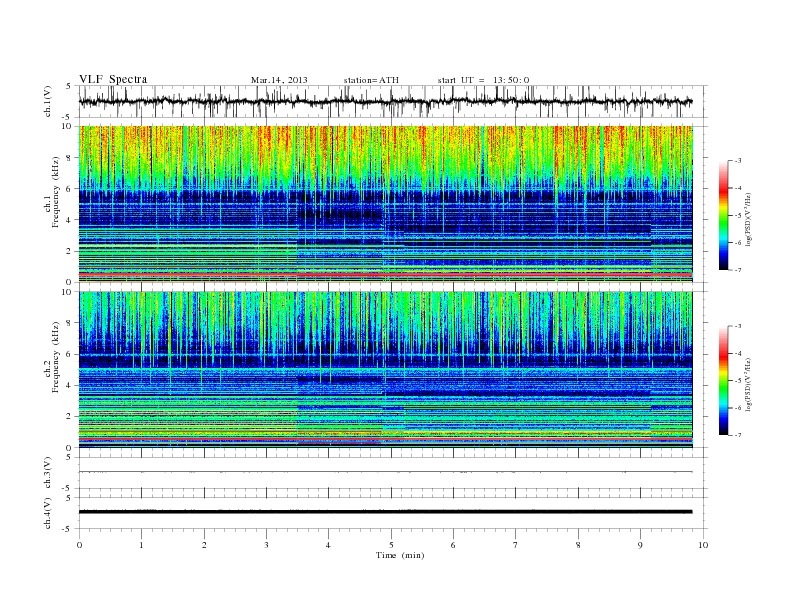This screenshot has width=792, height=612.
Task: Click the 'ch.1(V)' waveform axis label
Action: click(x=47, y=101)
